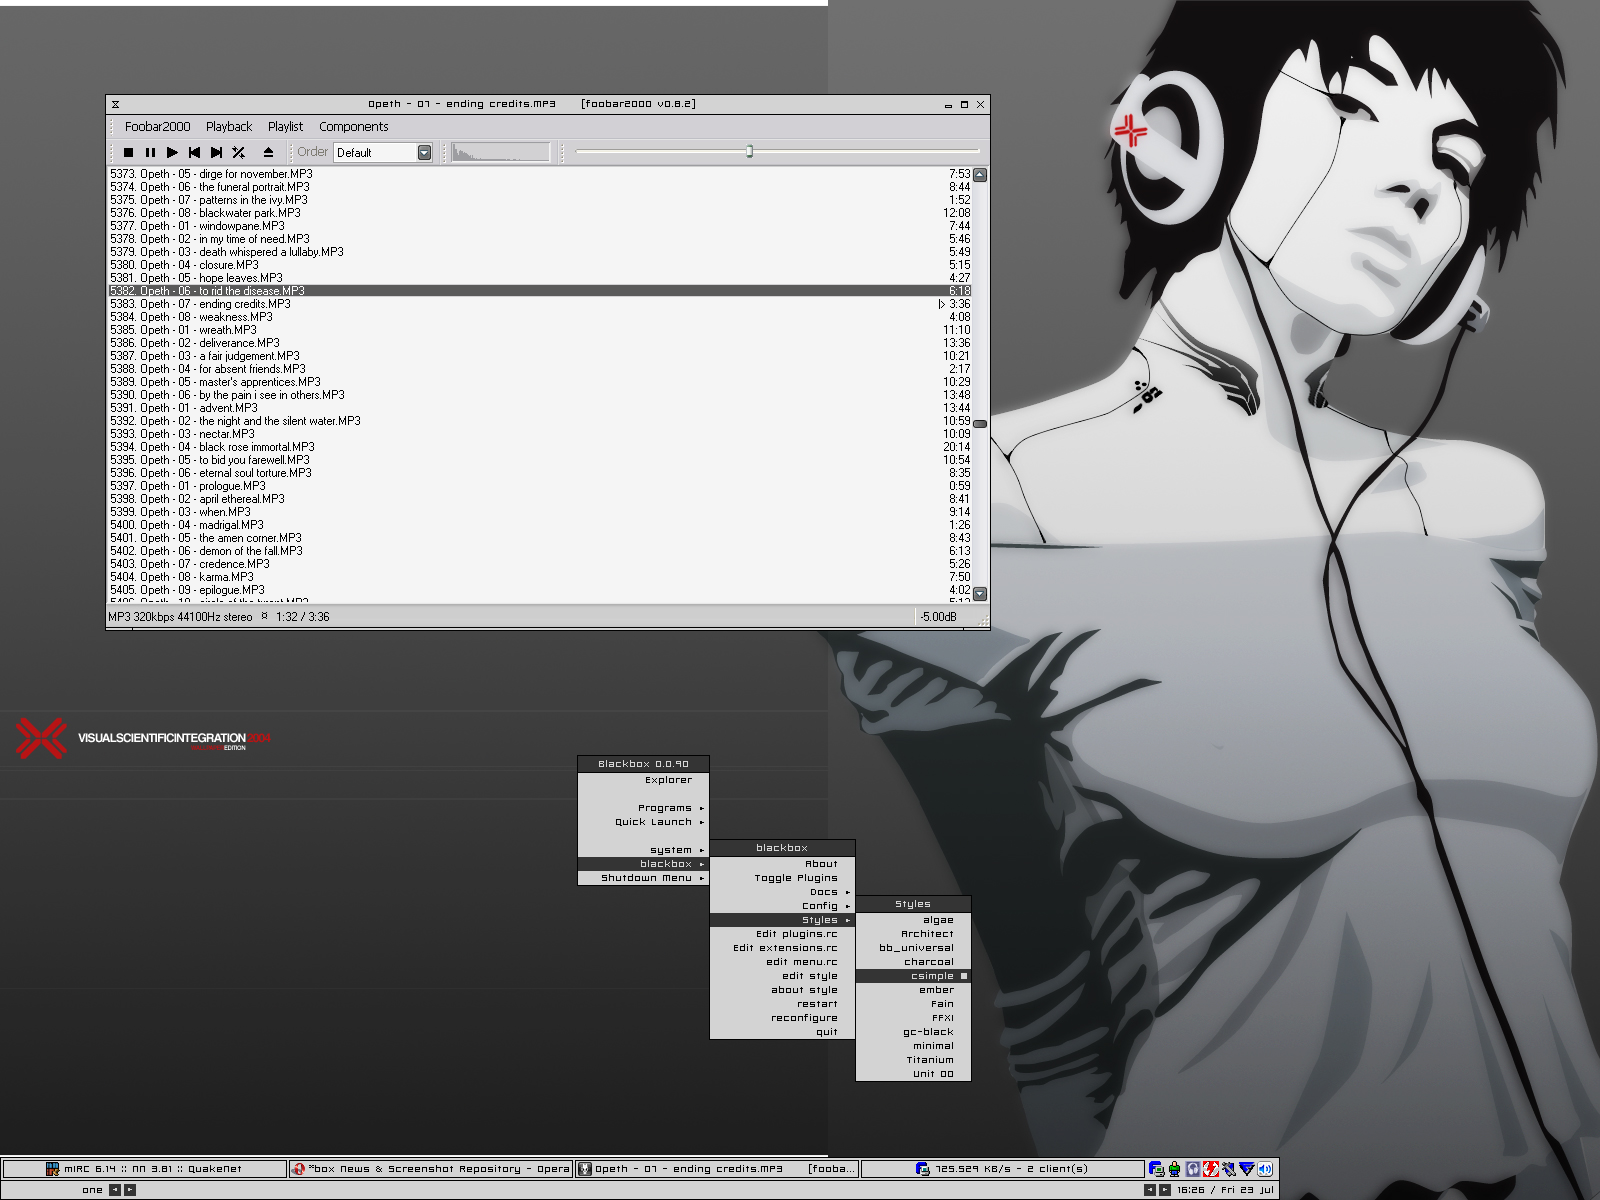The height and width of the screenshot is (1200, 1600).
Task: Select track 'demon of the fall.MP3'
Action: tap(540, 551)
